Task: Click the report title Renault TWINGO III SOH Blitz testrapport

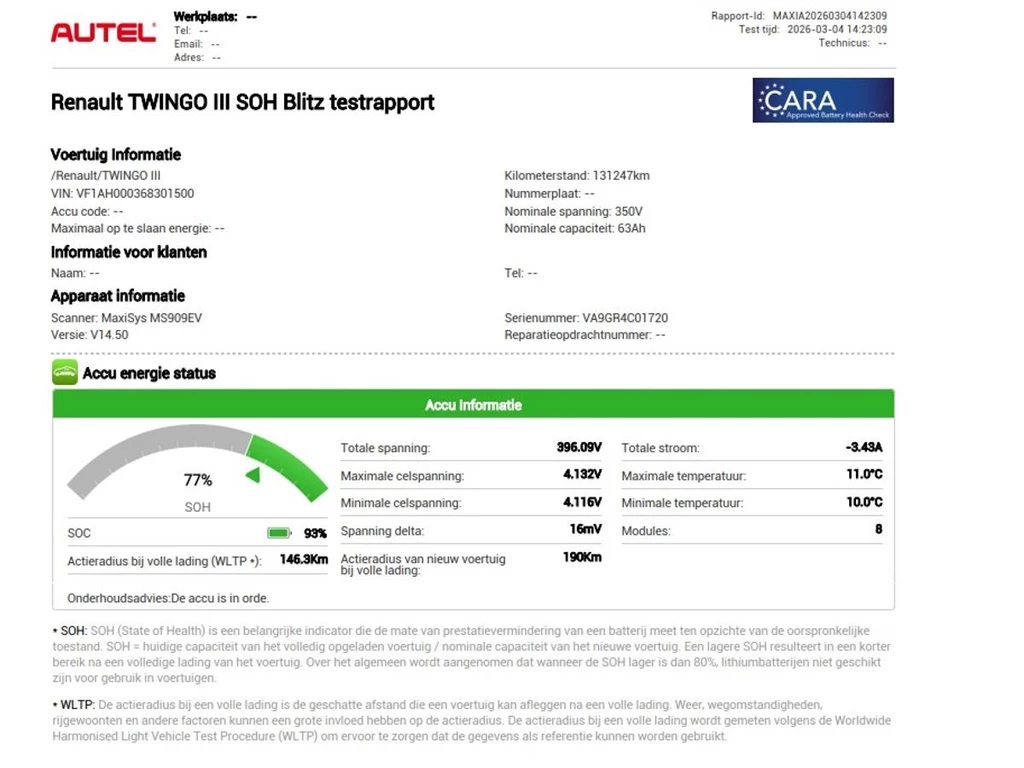Action: 242,102
